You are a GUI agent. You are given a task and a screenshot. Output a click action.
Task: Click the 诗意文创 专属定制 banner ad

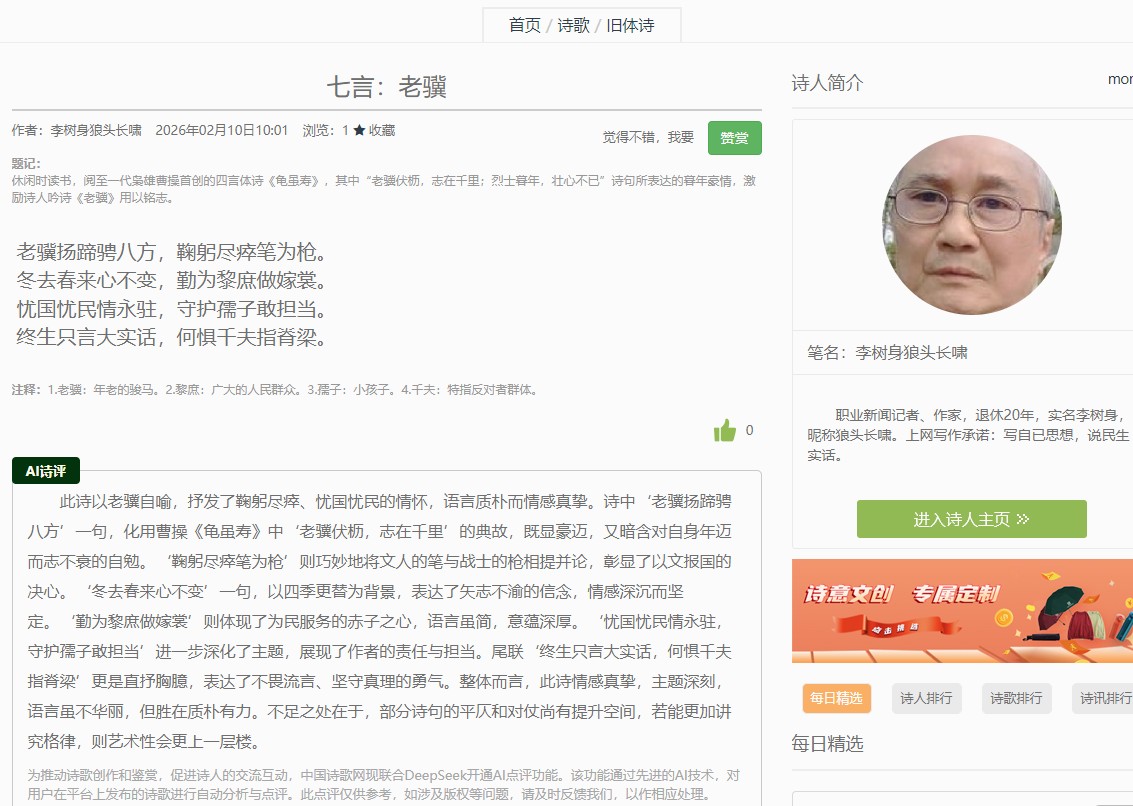point(962,611)
